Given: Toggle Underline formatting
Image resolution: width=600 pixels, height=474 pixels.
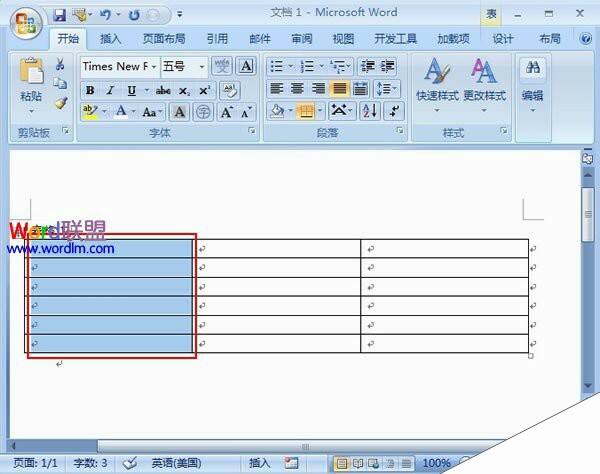Looking at the screenshot, I should (132, 91).
